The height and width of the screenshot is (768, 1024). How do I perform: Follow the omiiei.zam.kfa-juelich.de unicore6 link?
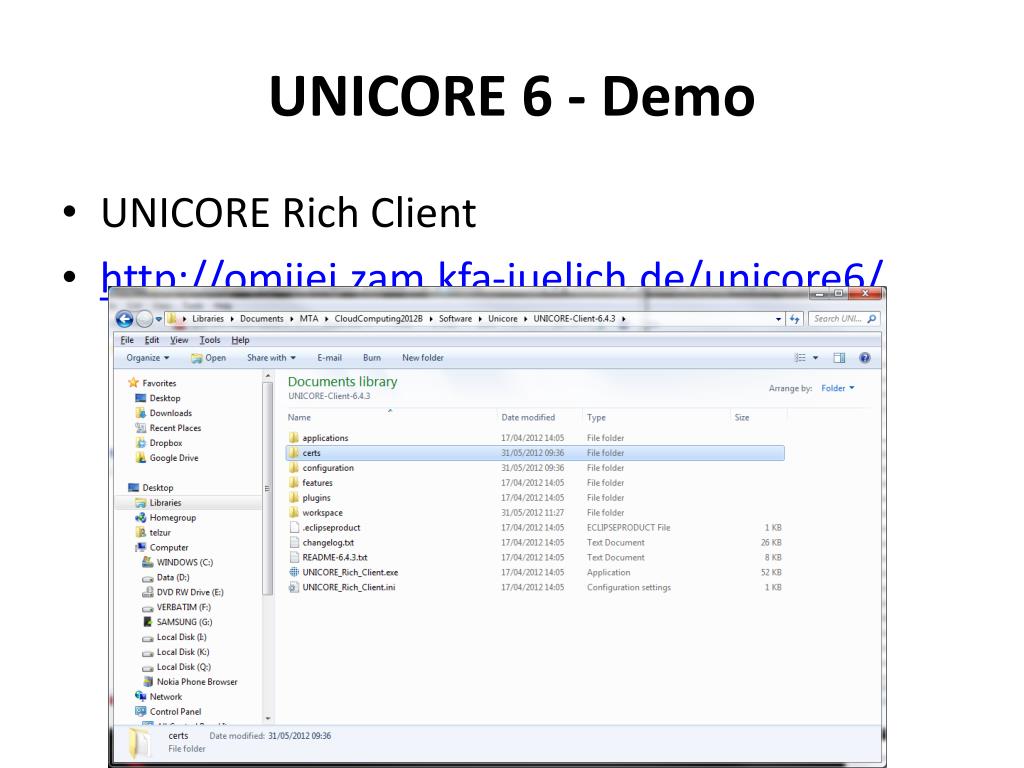pos(492,274)
